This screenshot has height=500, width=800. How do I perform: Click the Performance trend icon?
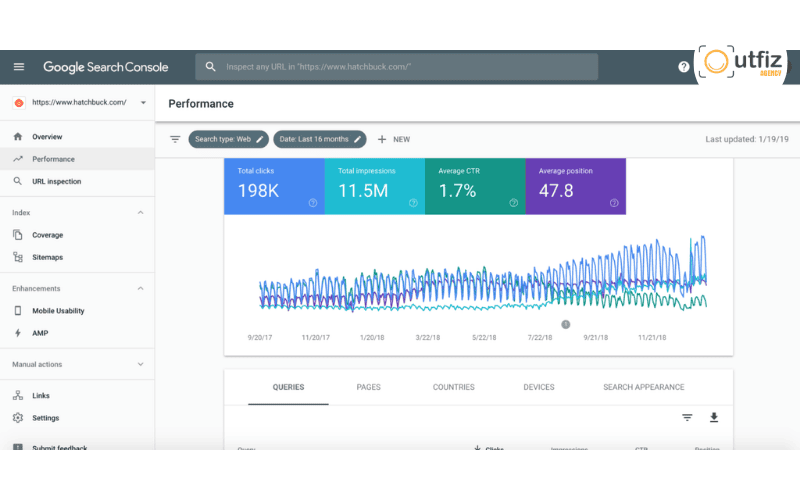coord(18,159)
